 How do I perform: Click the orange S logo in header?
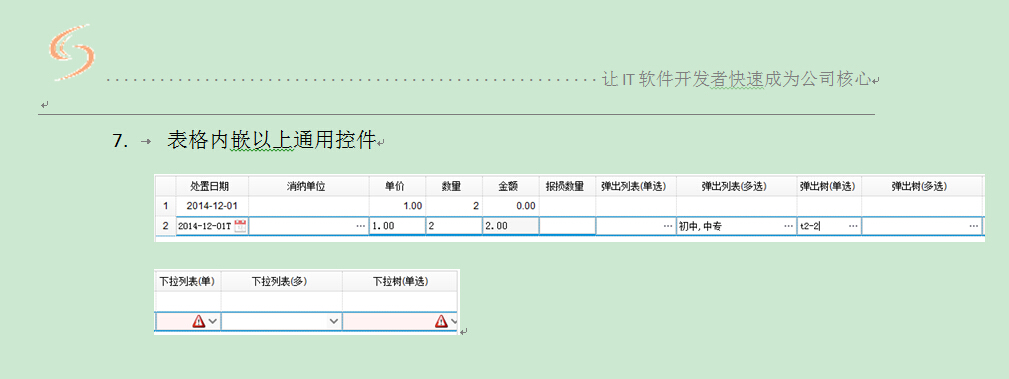pos(71,52)
